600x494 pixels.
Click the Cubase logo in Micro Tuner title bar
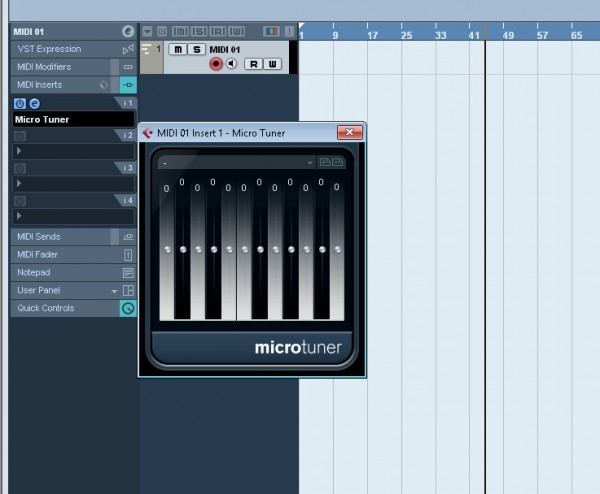[x=148, y=133]
